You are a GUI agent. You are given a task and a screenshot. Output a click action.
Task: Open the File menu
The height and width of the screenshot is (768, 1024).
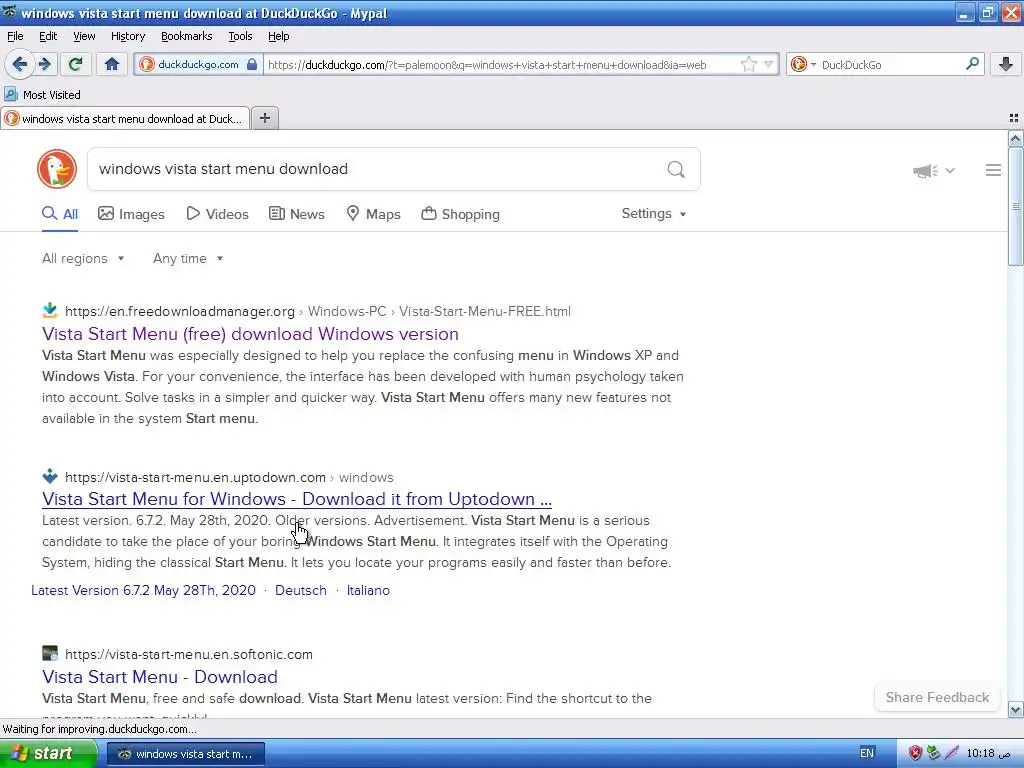[15, 36]
